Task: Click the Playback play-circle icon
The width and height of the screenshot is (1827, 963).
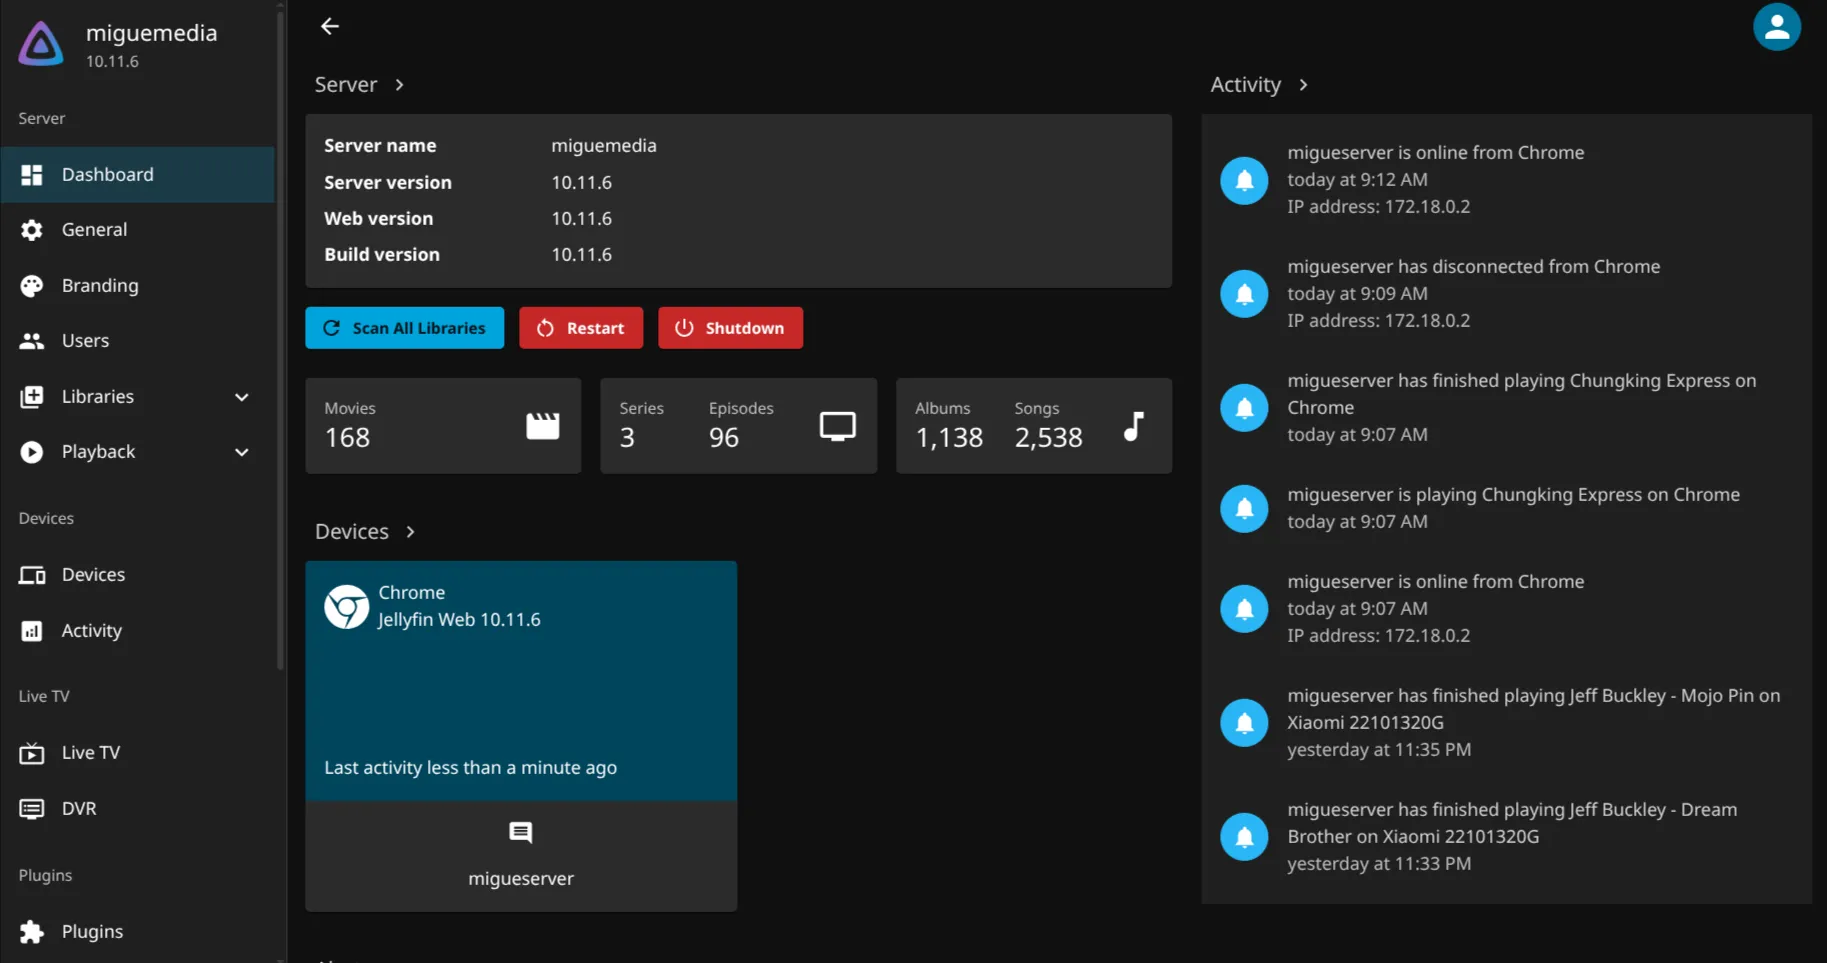Action: [32, 452]
